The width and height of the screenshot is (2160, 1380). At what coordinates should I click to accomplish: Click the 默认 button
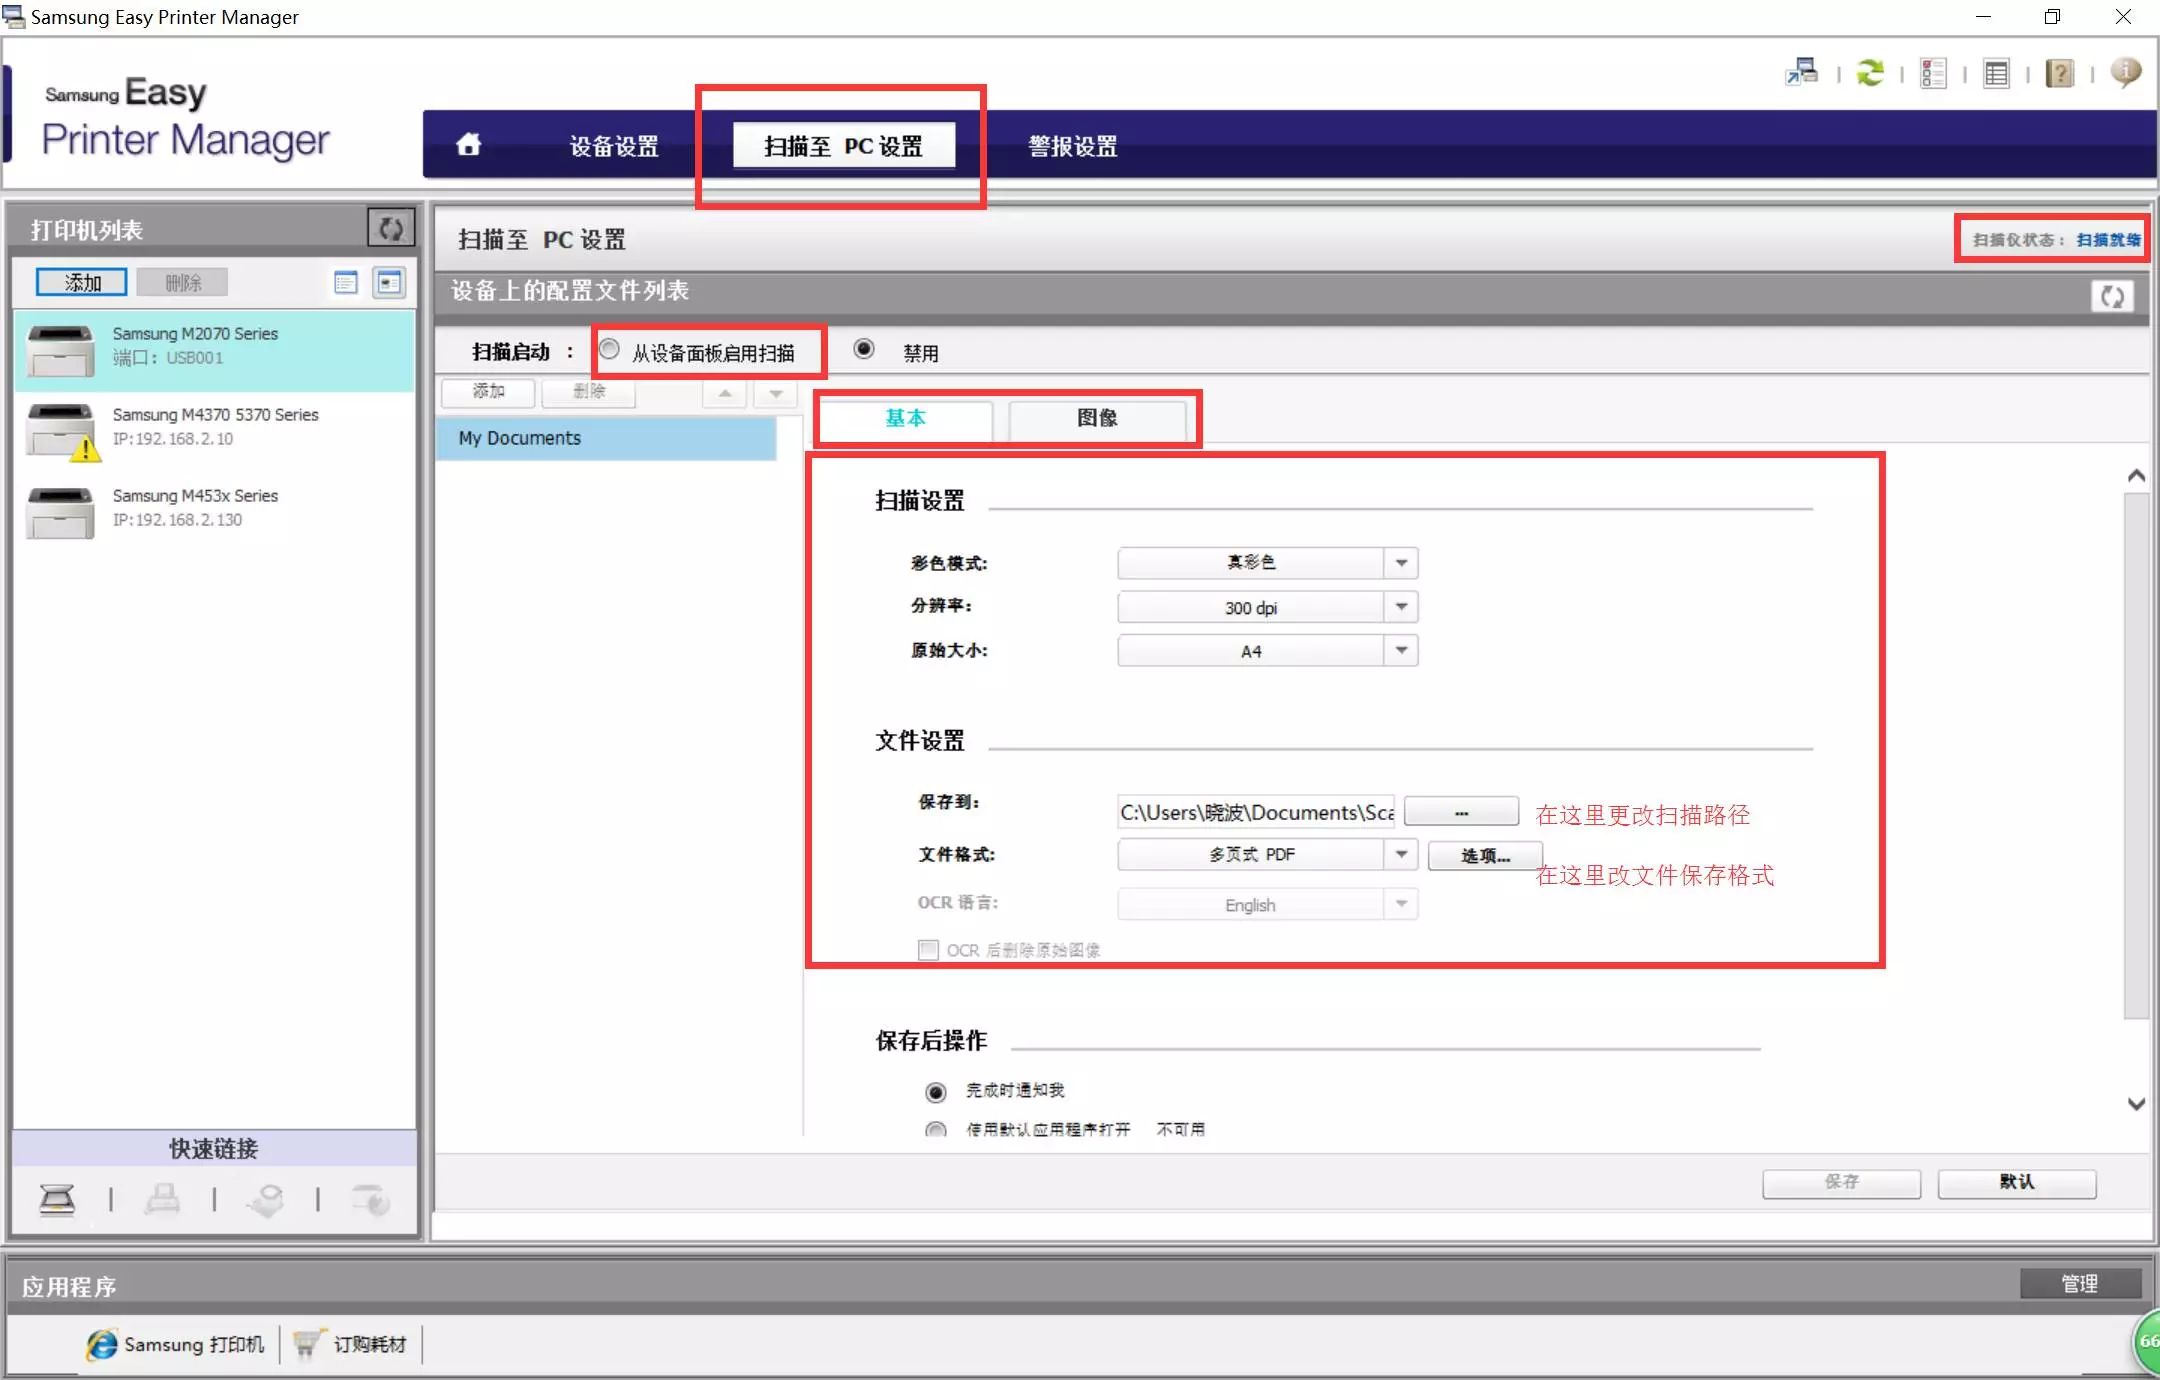(2016, 1182)
